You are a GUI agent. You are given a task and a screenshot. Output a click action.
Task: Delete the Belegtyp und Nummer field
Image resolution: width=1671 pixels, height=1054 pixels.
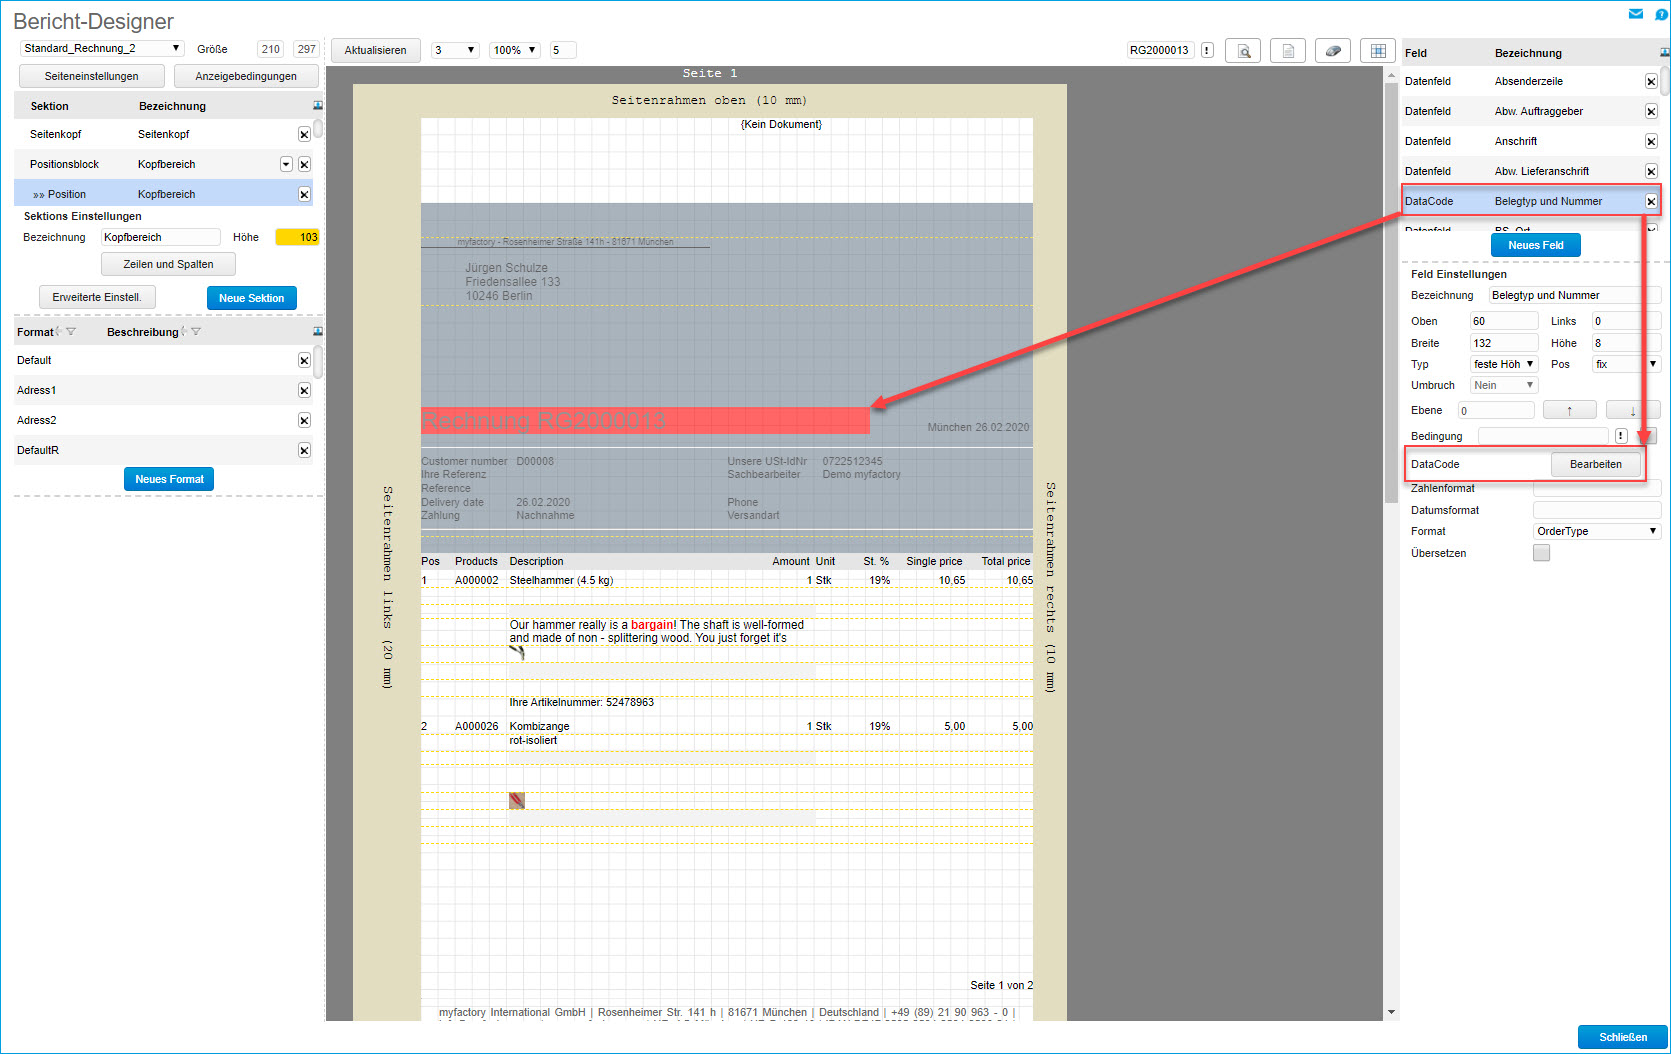click(x=1651, y=201)
